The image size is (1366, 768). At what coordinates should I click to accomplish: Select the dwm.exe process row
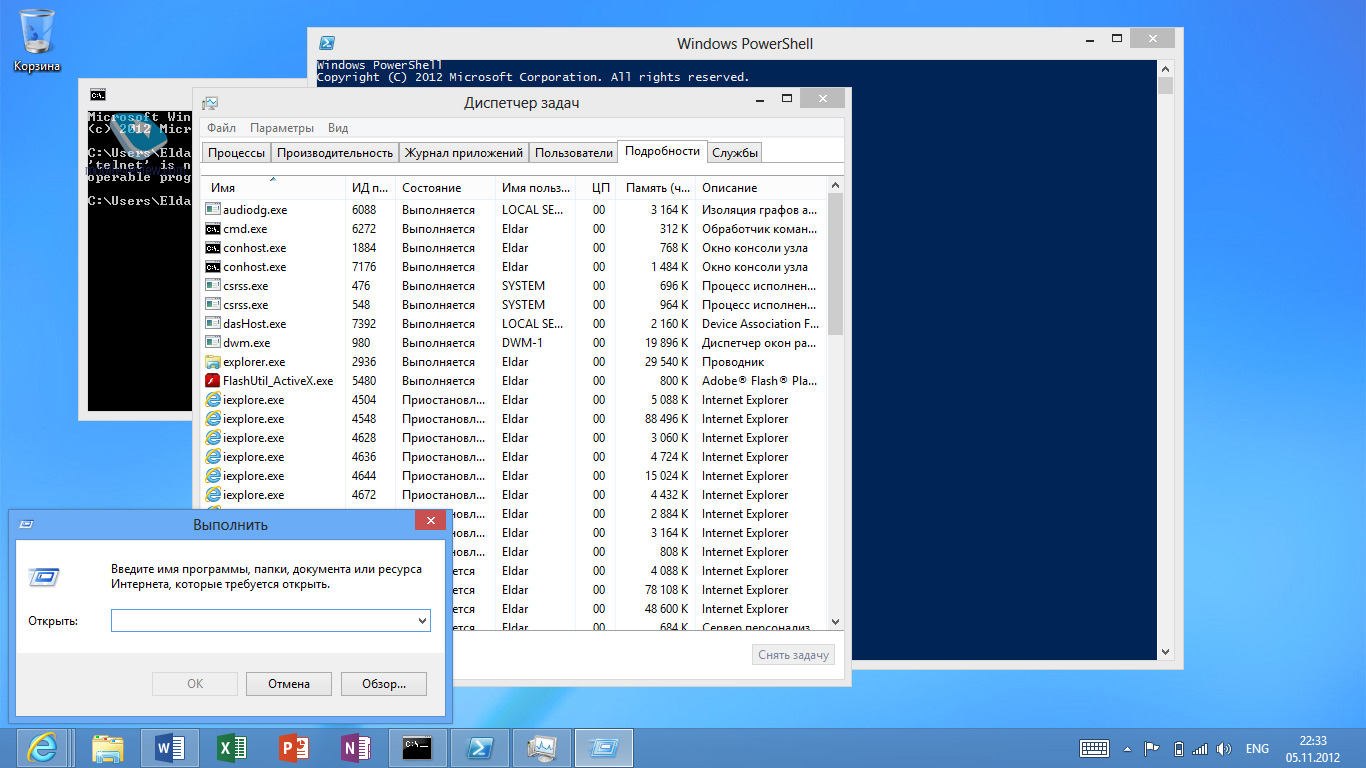point(515,343)
